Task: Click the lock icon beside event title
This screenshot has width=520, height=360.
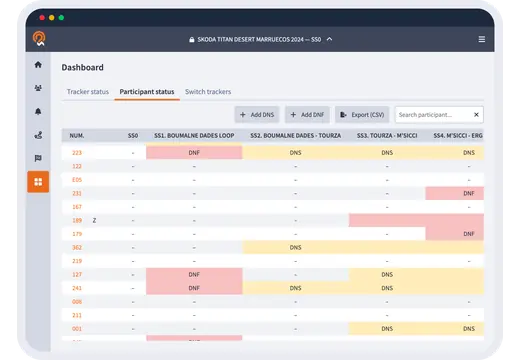Action: point(192,40)
